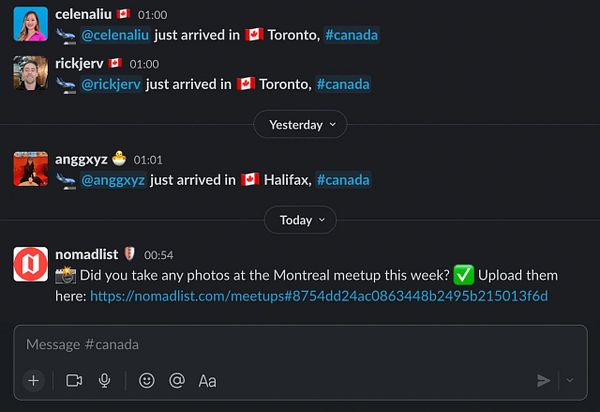Viewport: 600px width, 412px height.
Task: Open send options dropdown arrow
Action: 570,380
